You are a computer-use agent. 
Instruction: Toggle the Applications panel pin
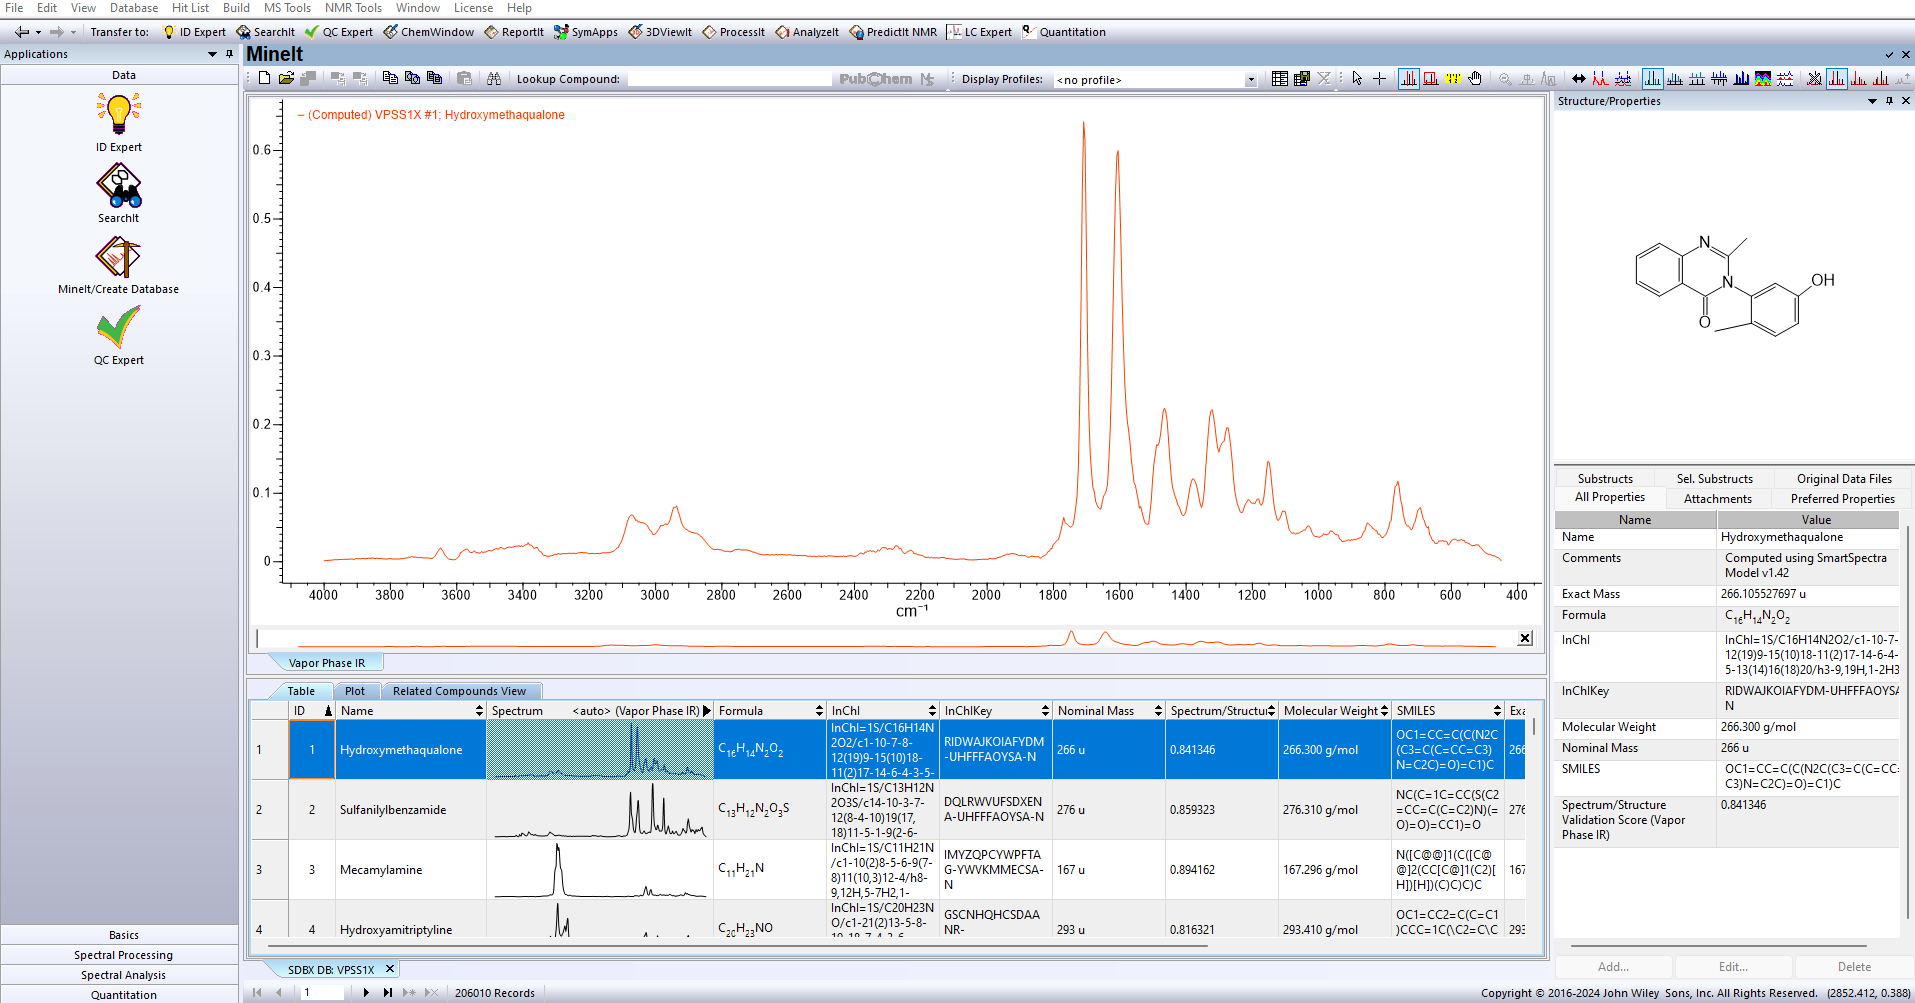(229, 54)
